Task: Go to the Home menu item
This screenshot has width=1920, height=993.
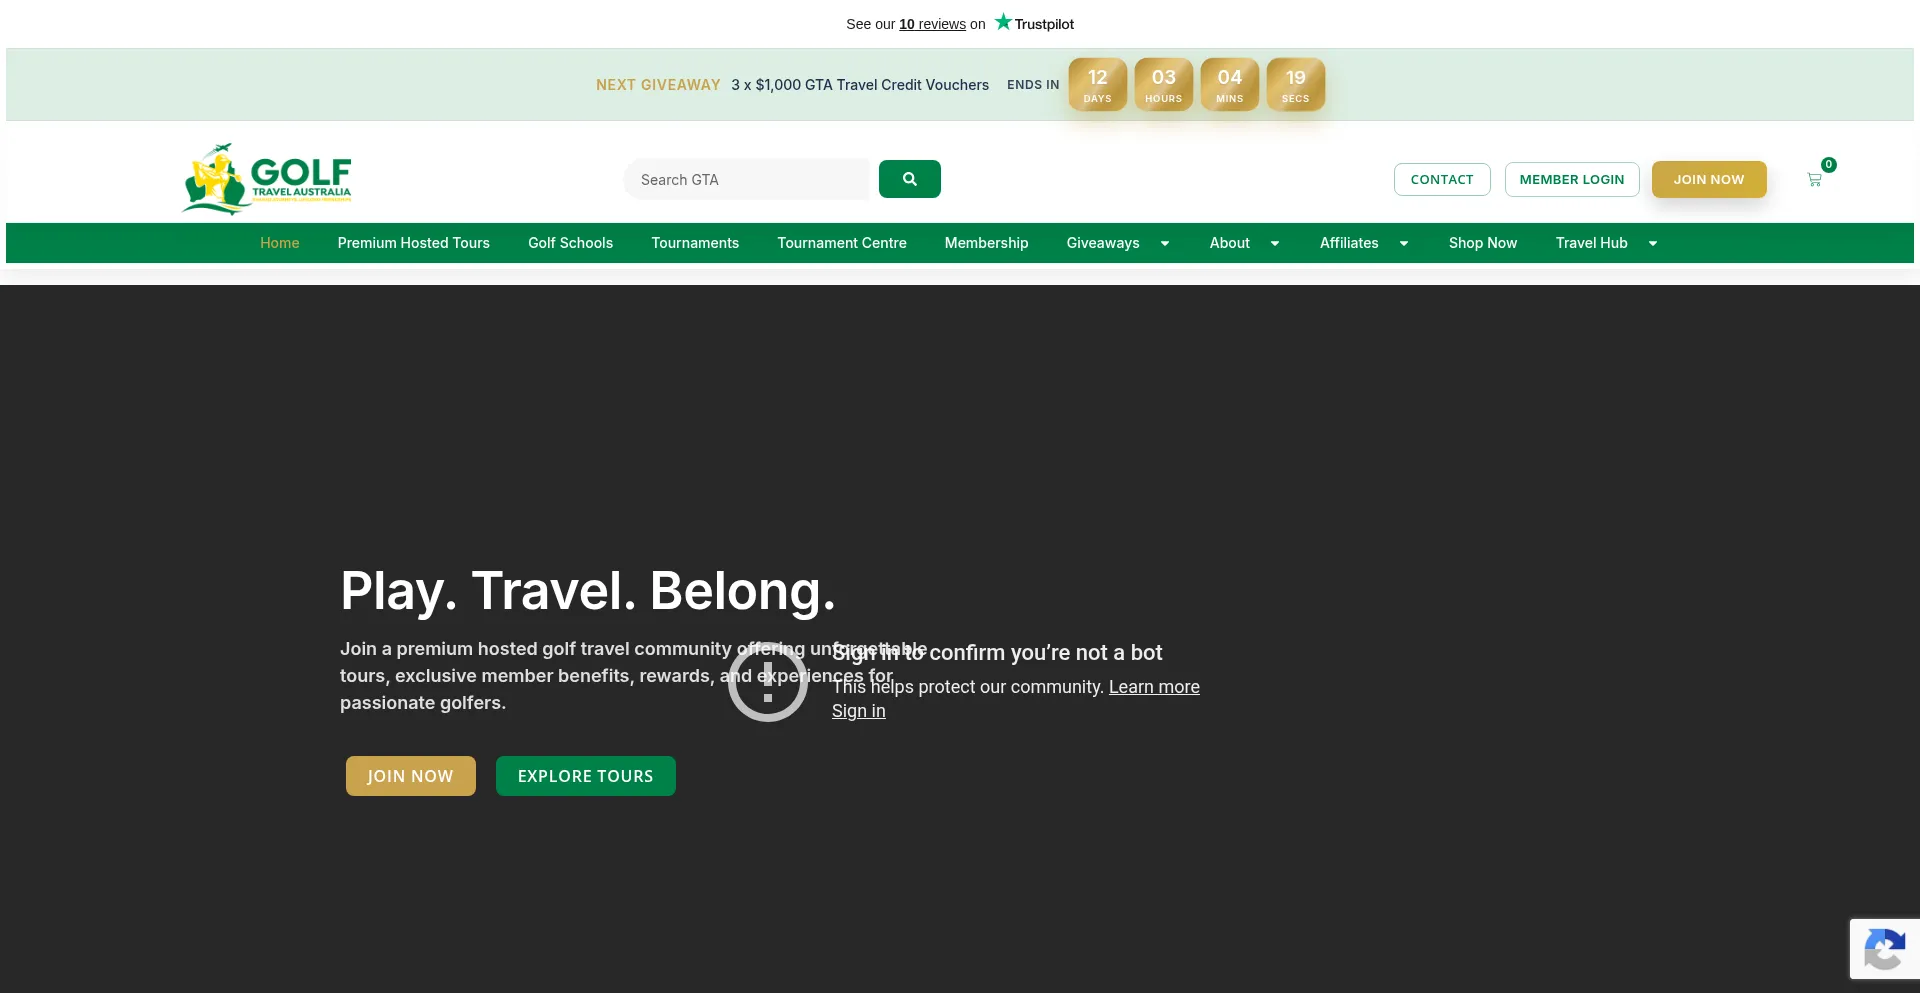Action: coord(280,243)
